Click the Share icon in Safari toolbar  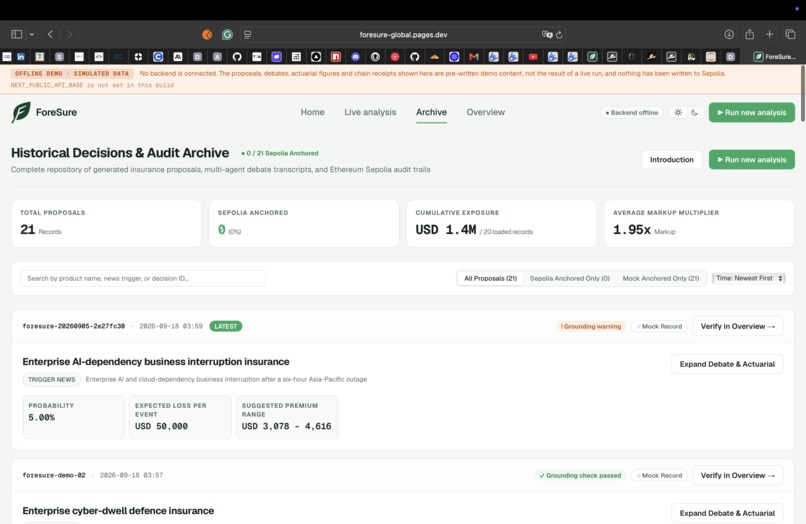point(749,34)
